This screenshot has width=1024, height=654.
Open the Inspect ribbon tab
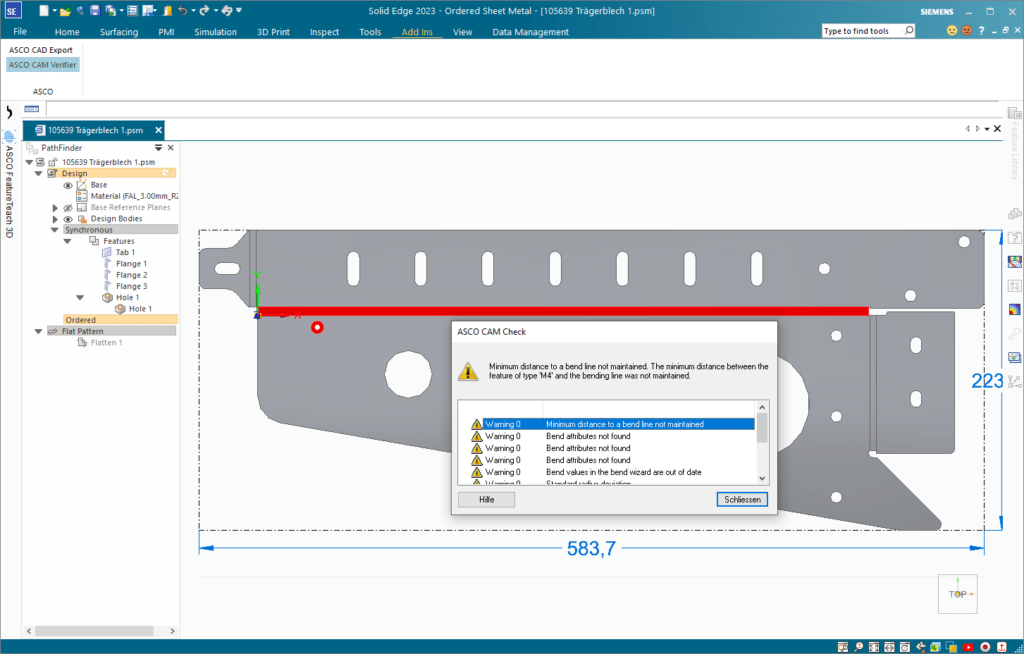(324, 32)
